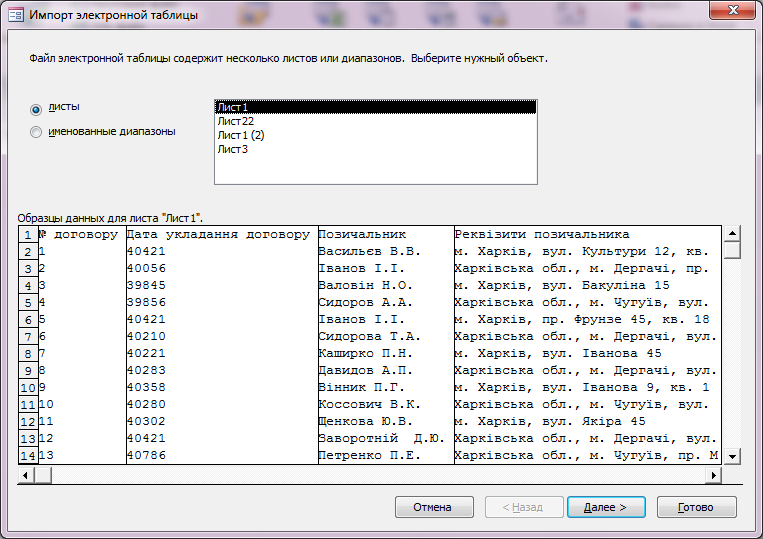Click header cell 'Дата укладання договору'
763x539 pixels.
(x=222, y=234)
